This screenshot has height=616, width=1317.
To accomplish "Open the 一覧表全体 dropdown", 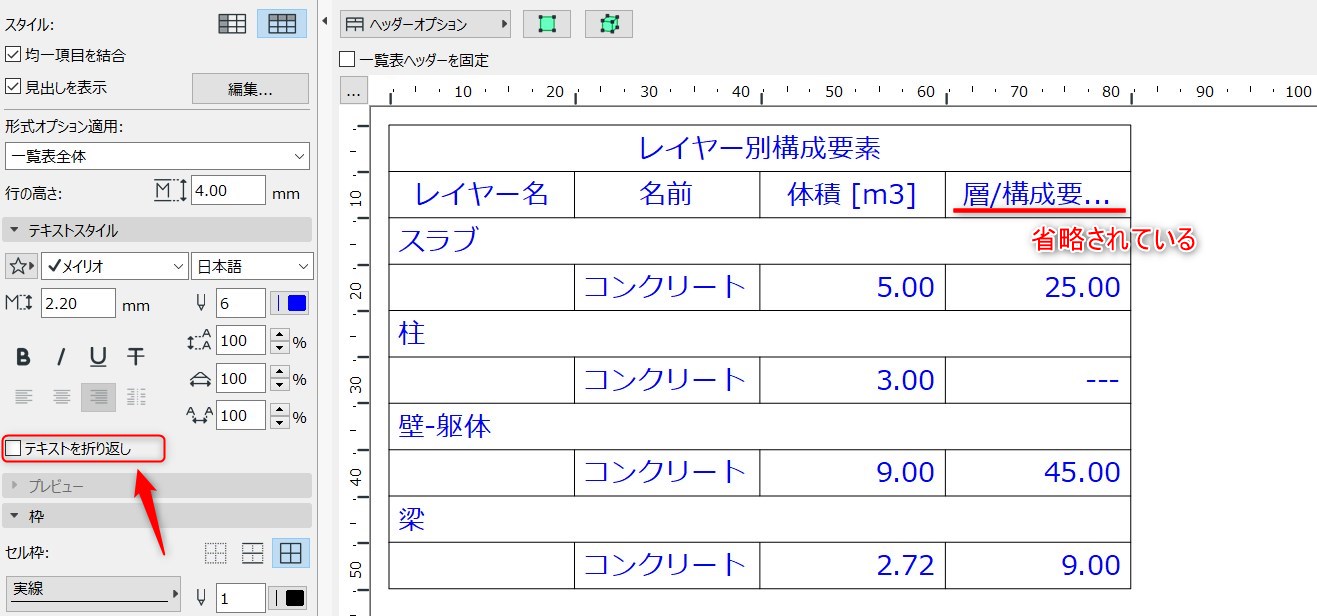I will 157,157.
